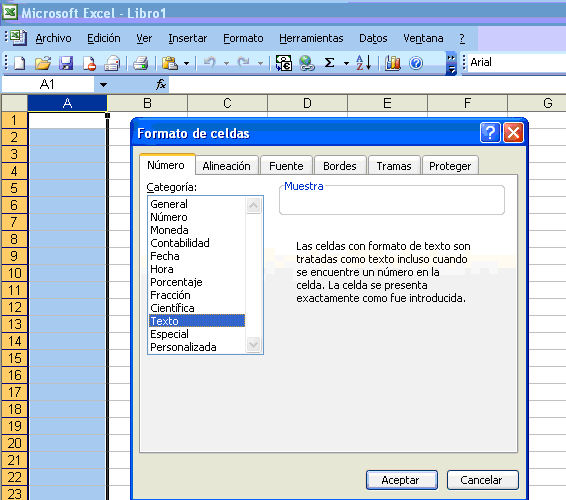The height and width of the screenshot is (500, 566).
Task: Insert hyperlink with the globe icon
Action: pyautogui.click(x=306, y=63)
